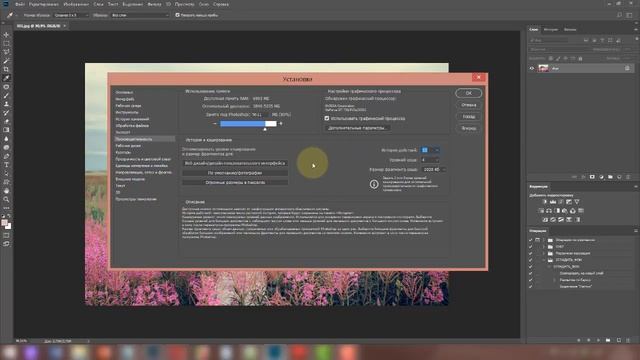Add a Curves adjustment

pyautogui.click(x=561, y=202)
